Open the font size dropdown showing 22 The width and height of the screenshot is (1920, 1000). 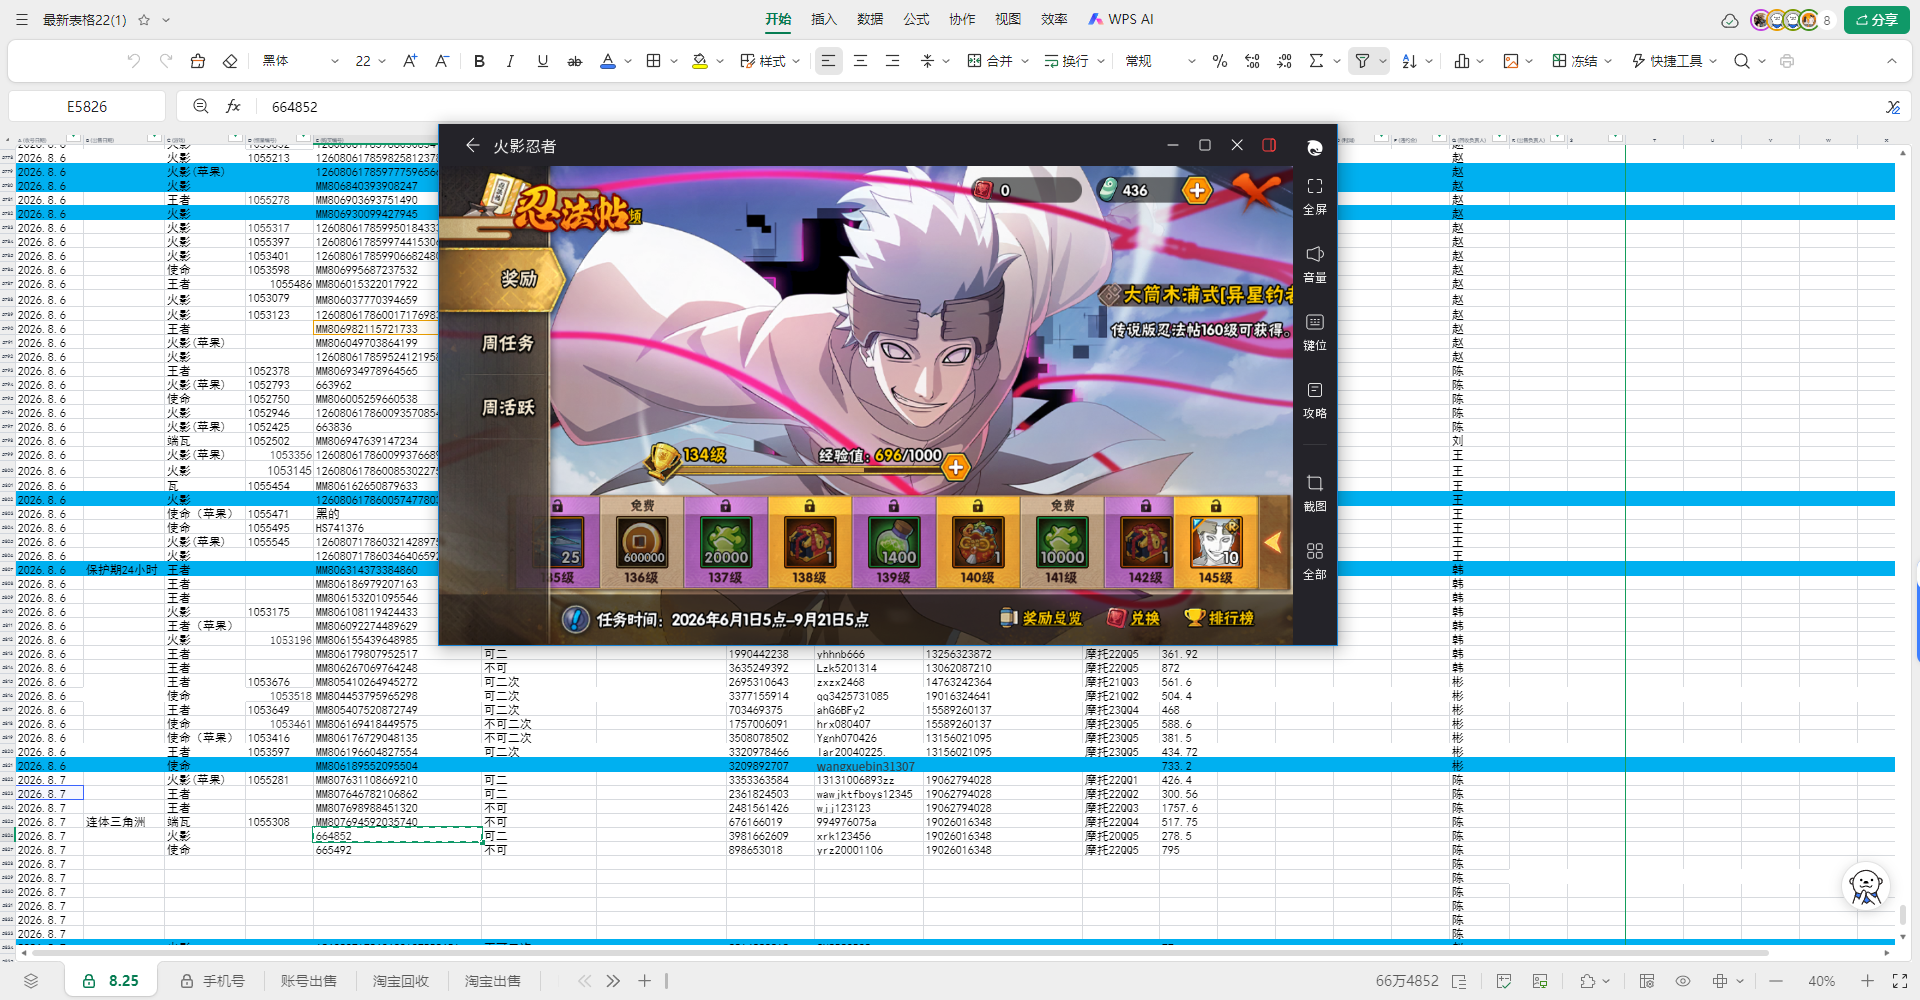pyautogui.click(x=369, y=61)
